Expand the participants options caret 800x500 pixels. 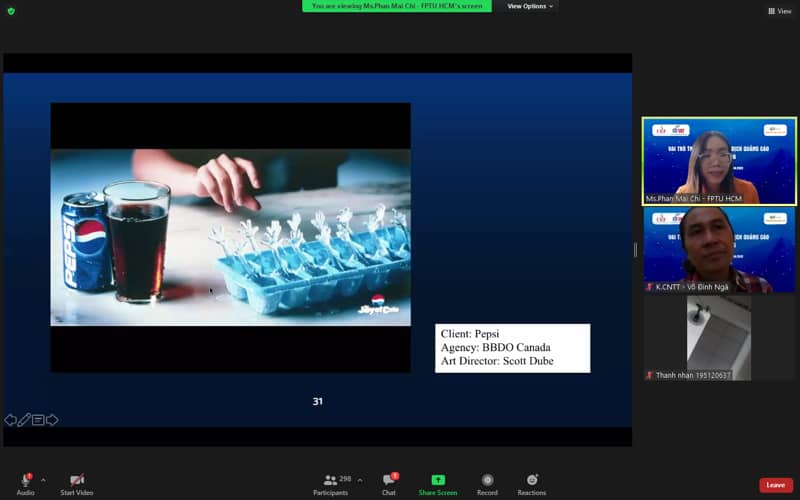pyautogui.click(x=360, y=480)
